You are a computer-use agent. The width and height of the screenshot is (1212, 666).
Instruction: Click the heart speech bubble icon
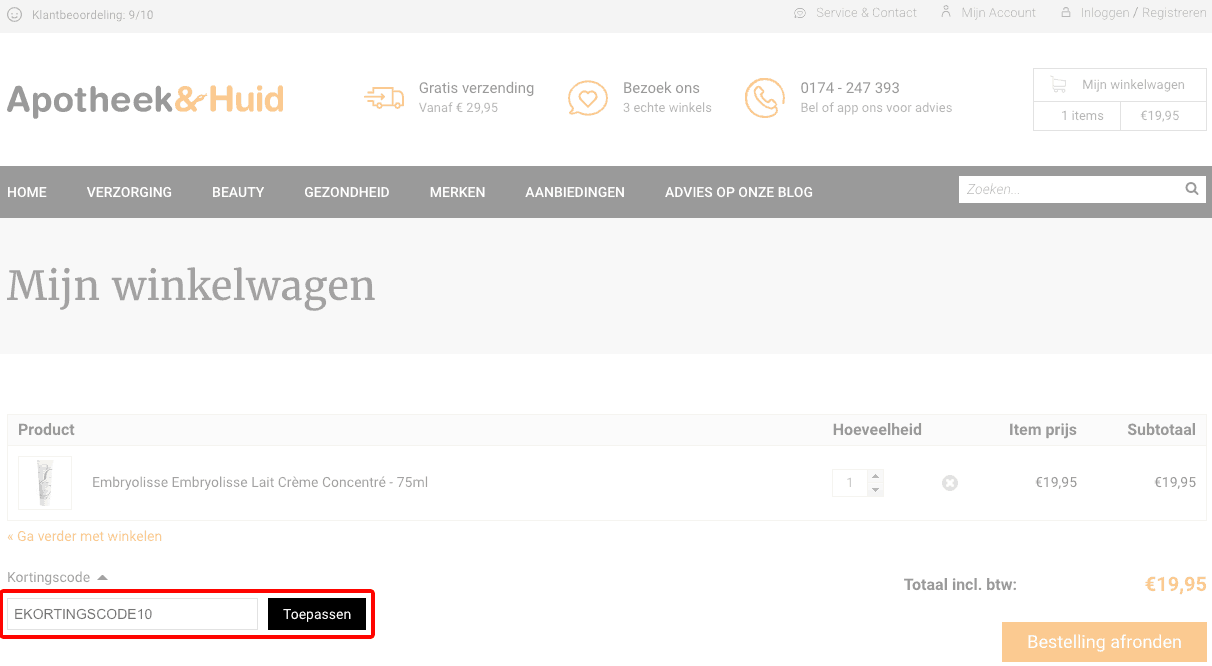click(588, 98)
